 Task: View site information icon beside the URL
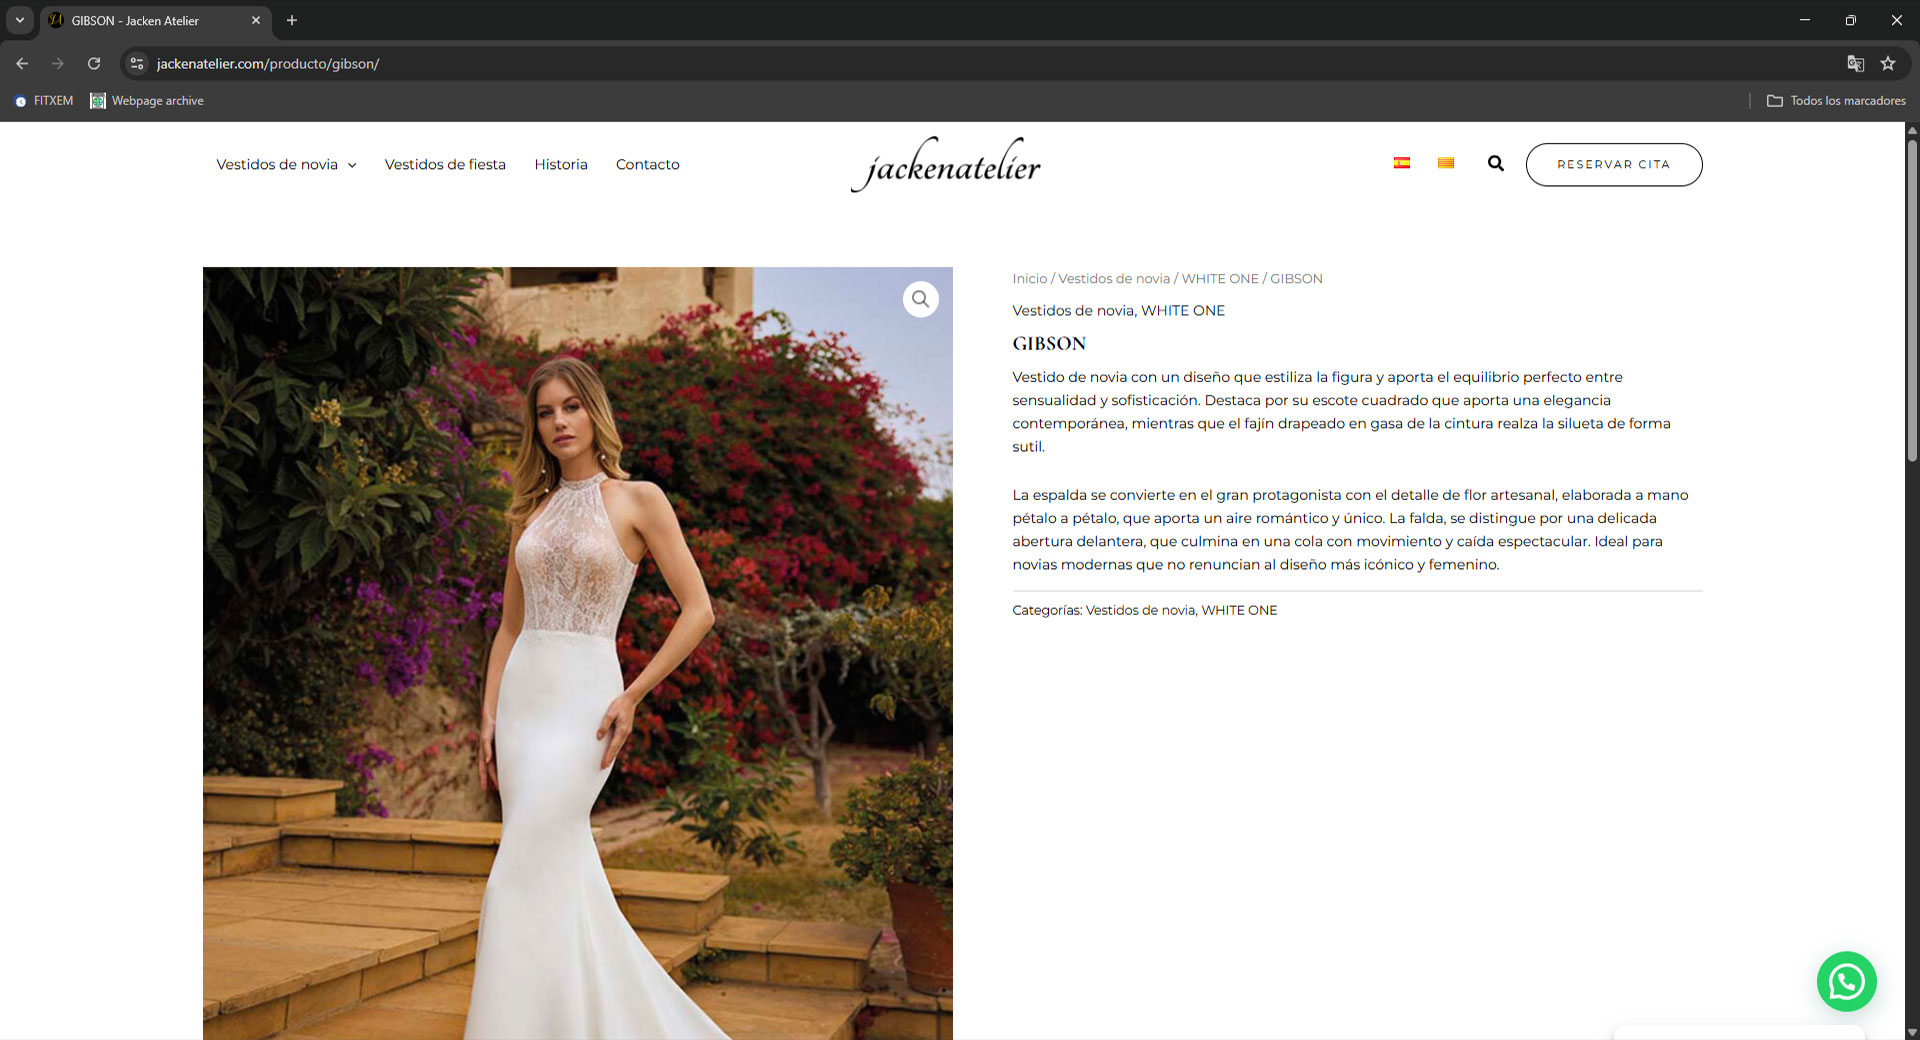tap(137, 64)
